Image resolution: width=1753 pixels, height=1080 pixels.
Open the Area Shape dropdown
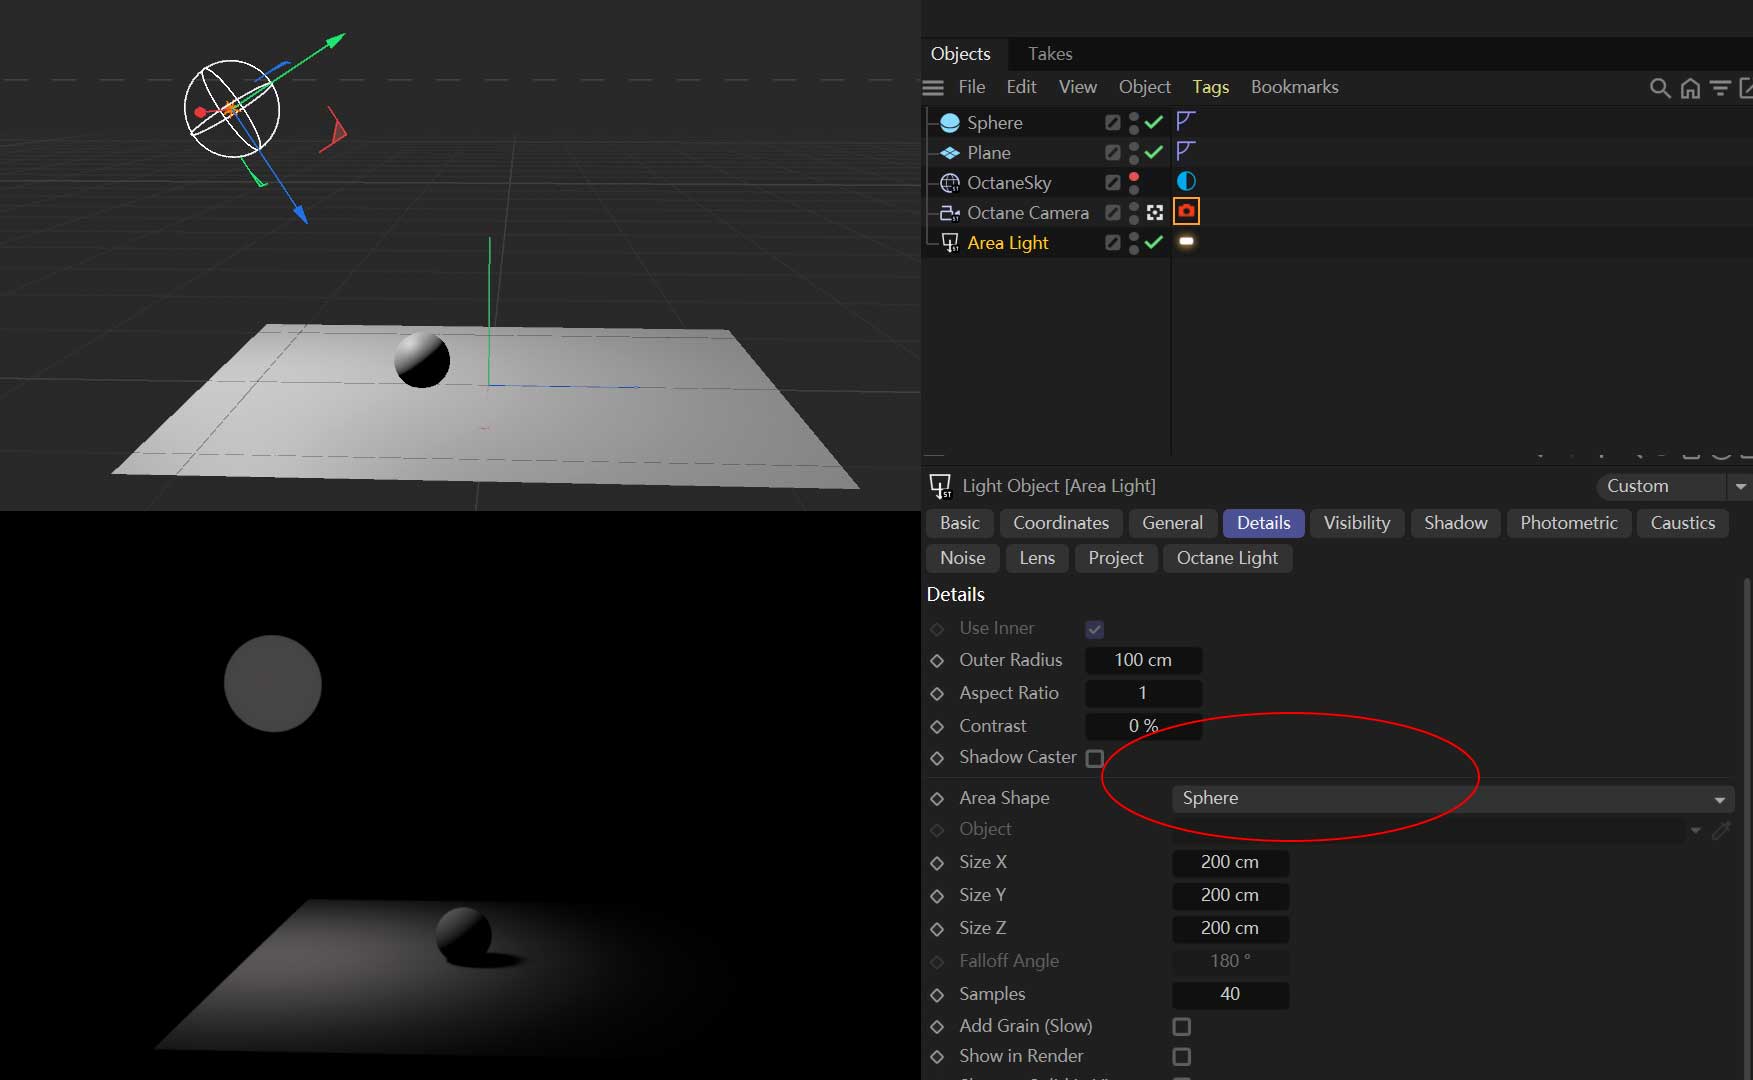tap(1452, 799)
